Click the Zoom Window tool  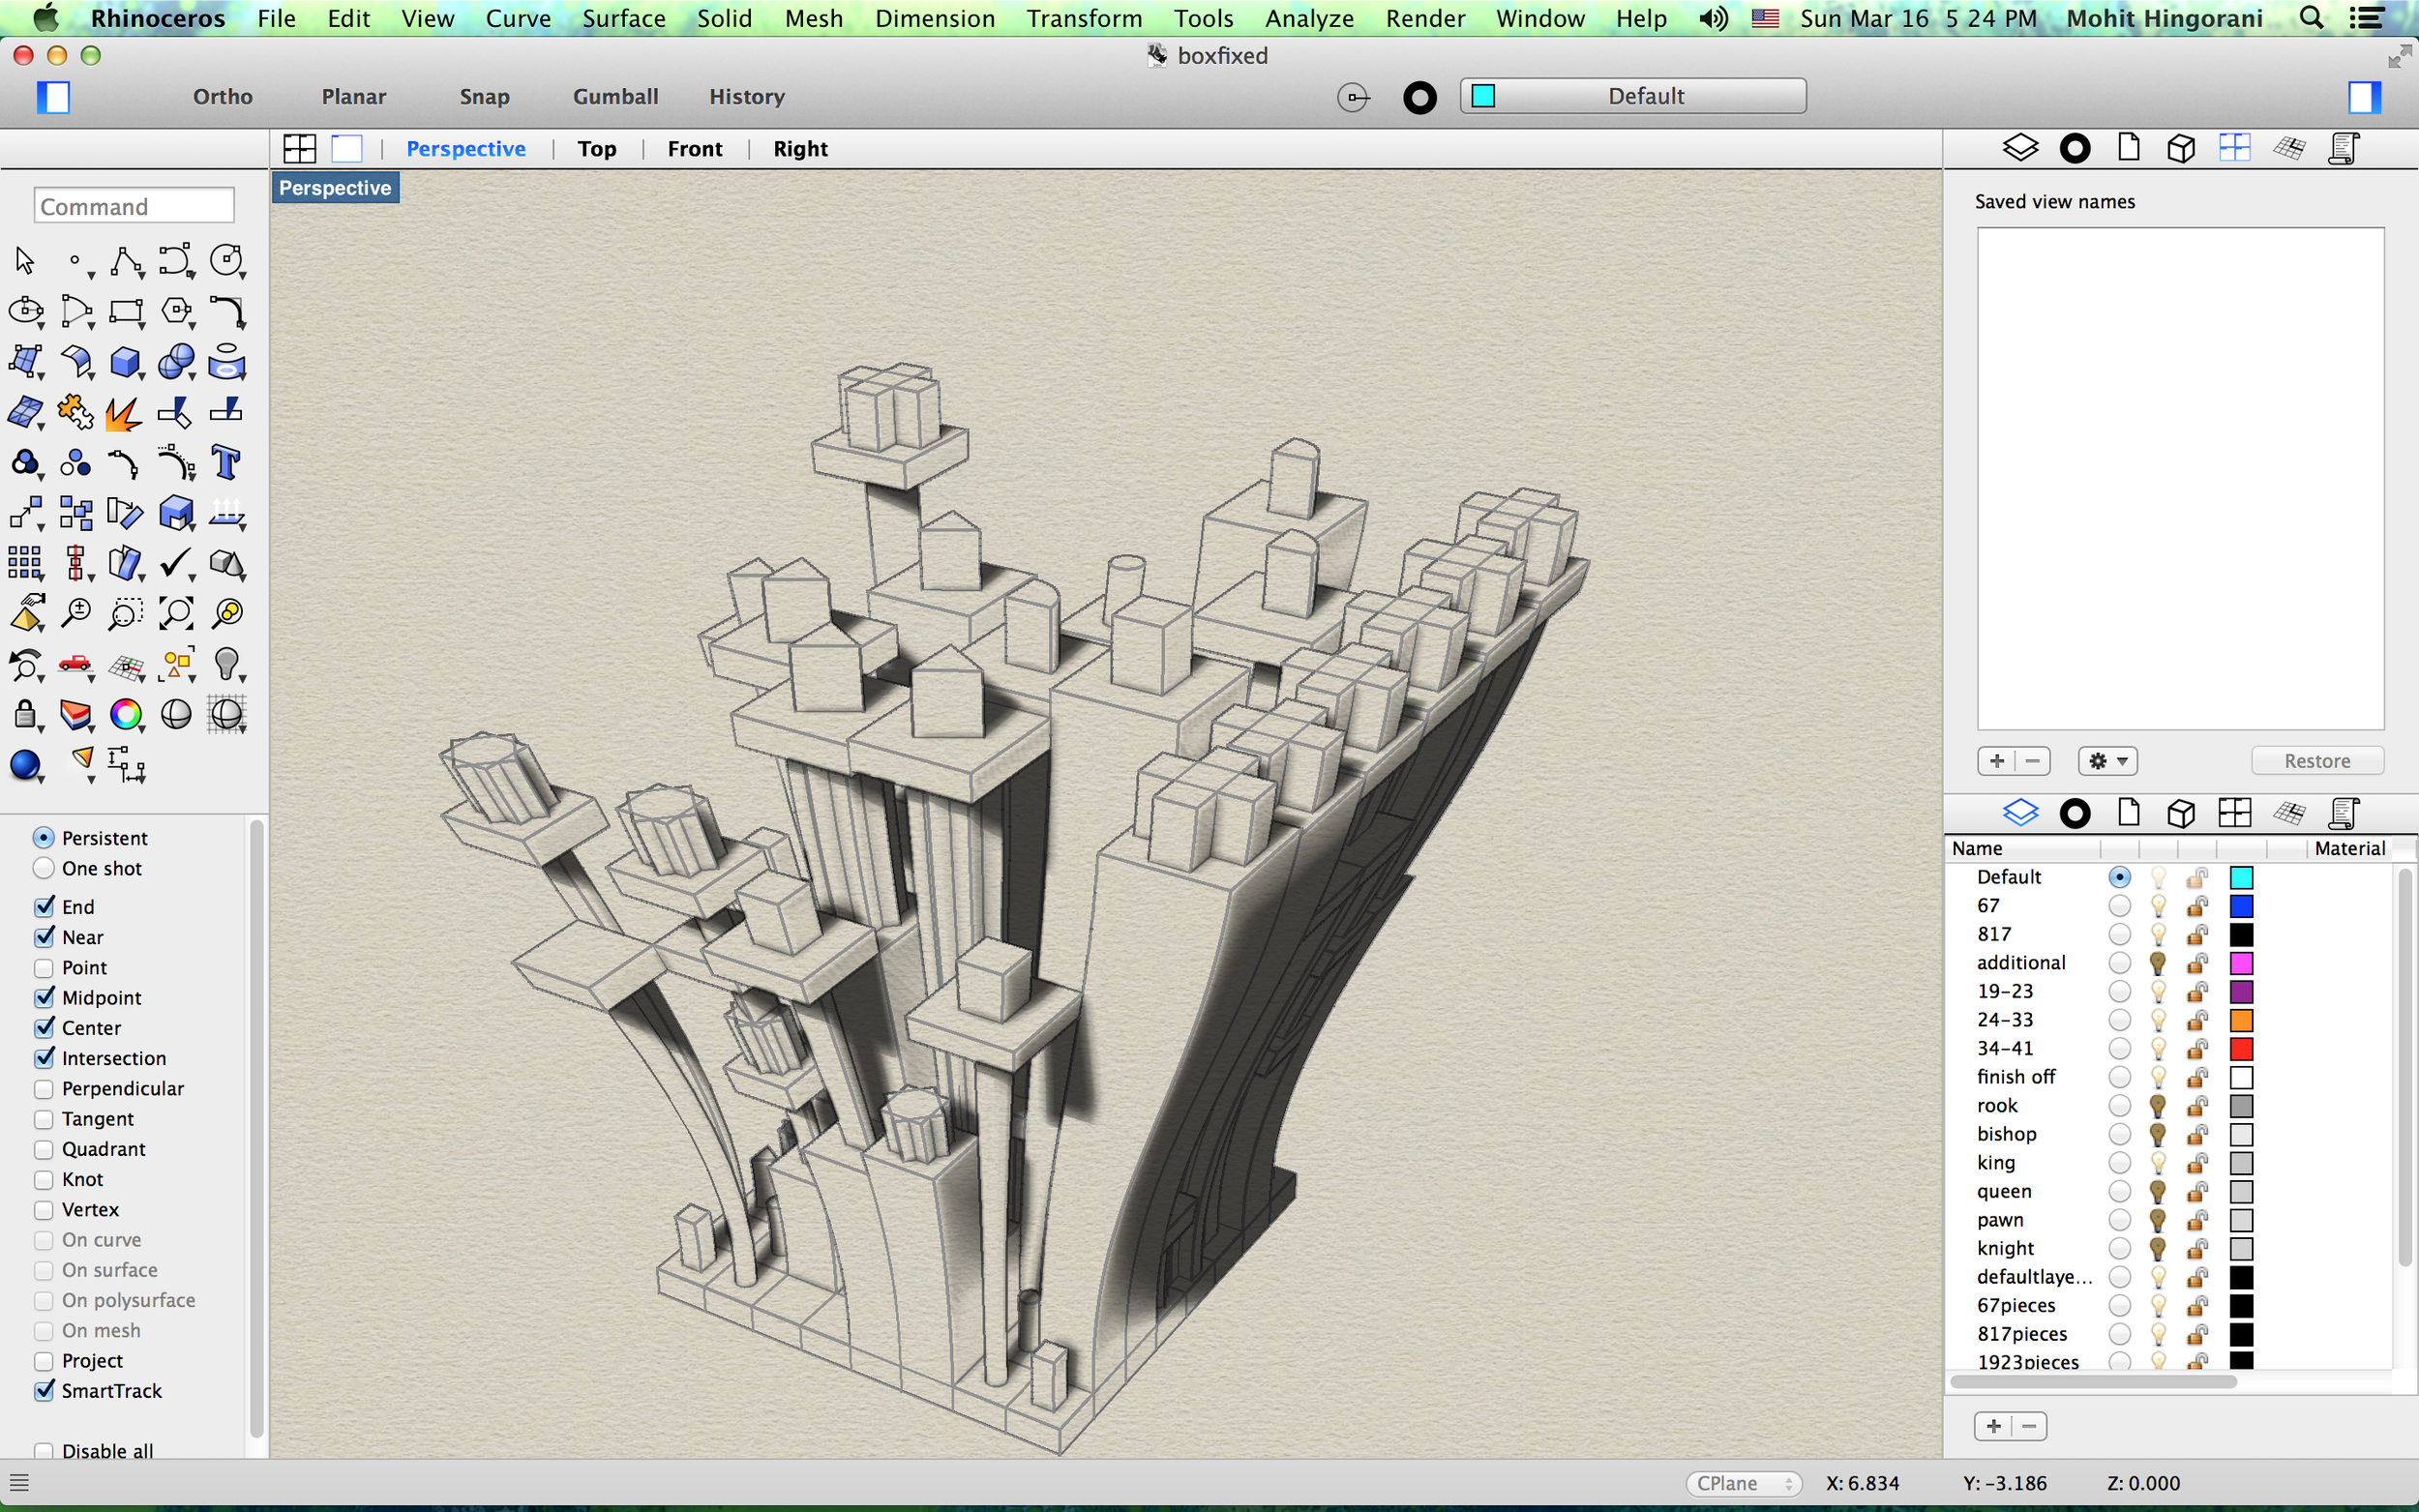(126, 613)
